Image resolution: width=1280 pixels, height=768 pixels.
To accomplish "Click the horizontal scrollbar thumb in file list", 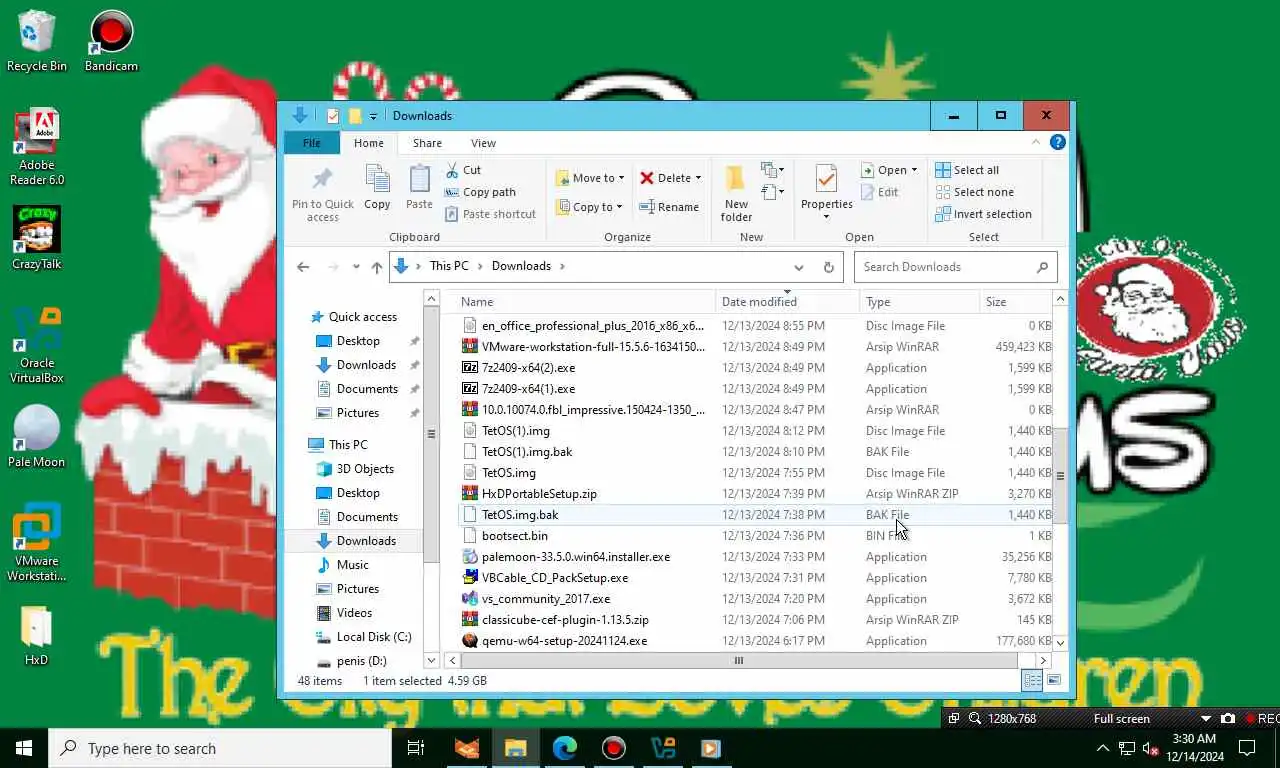I will click(x=739, y=660).
